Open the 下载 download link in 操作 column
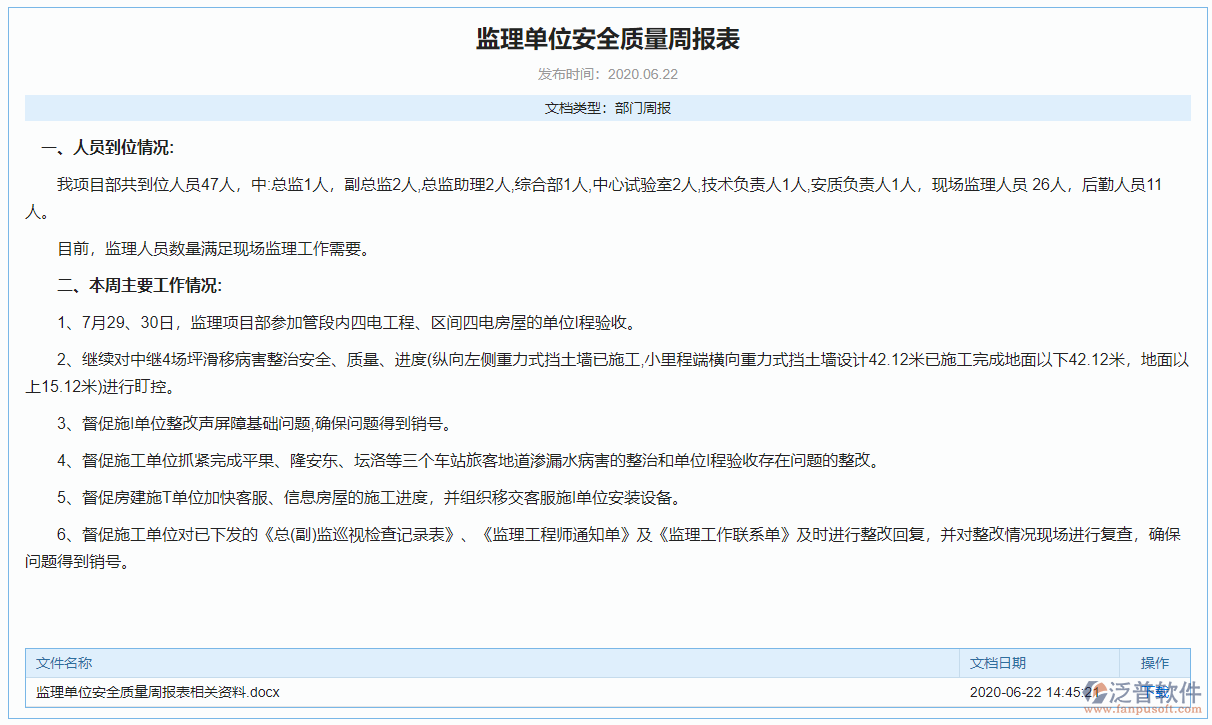Viewport: 1212px width, 725px height. coord(1154,691)
